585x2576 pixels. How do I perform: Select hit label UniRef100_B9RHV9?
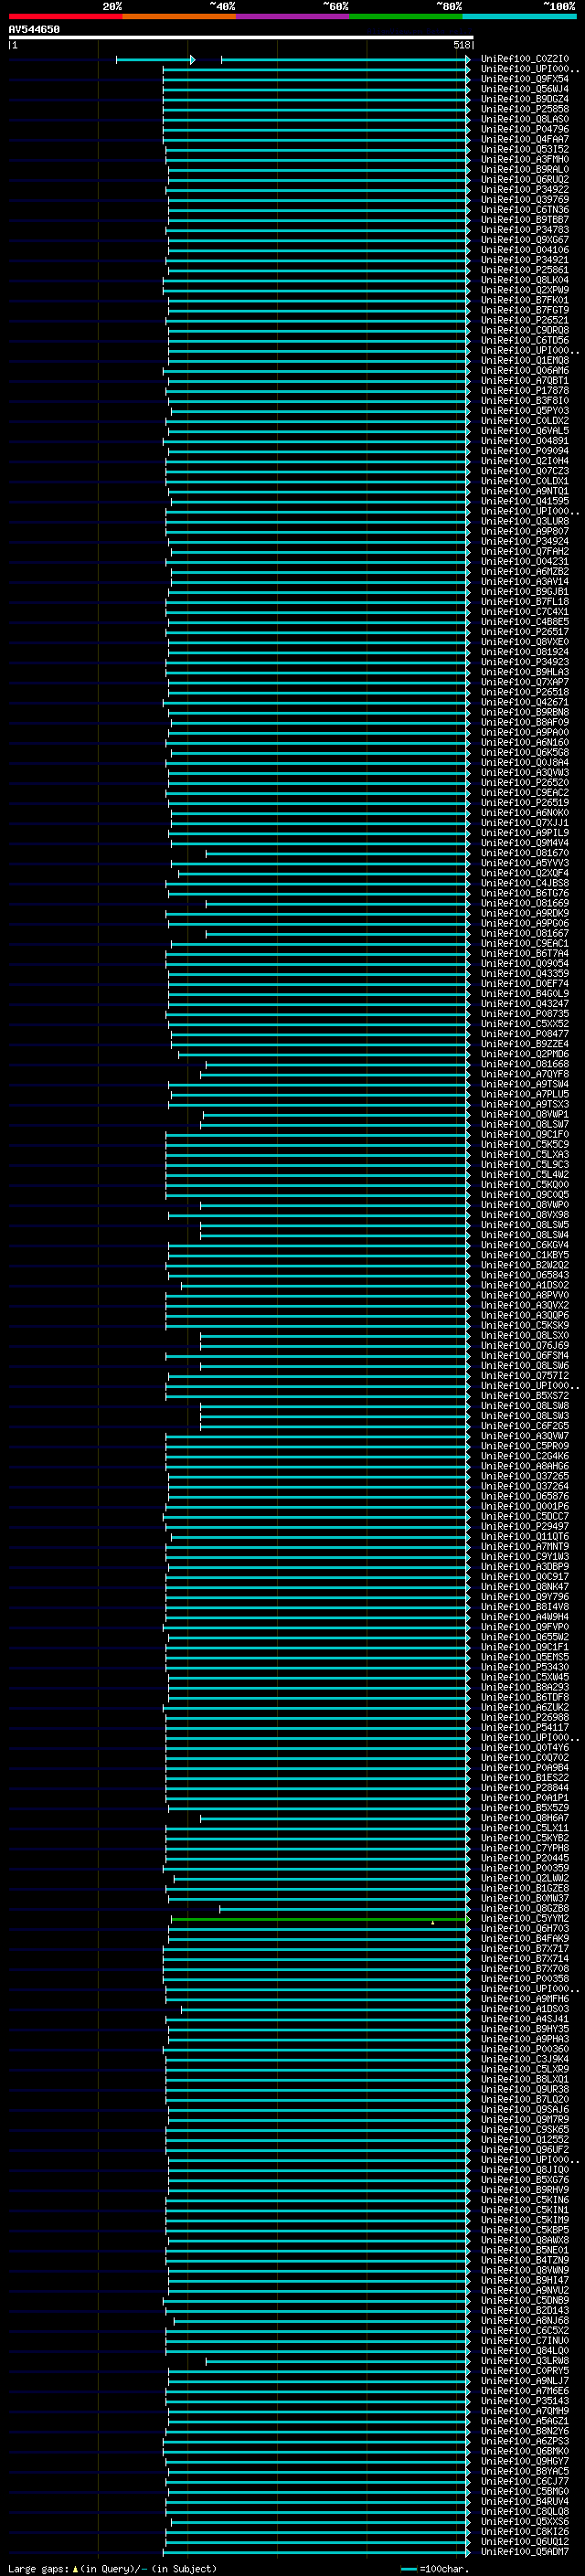[x=525, y=2190]
